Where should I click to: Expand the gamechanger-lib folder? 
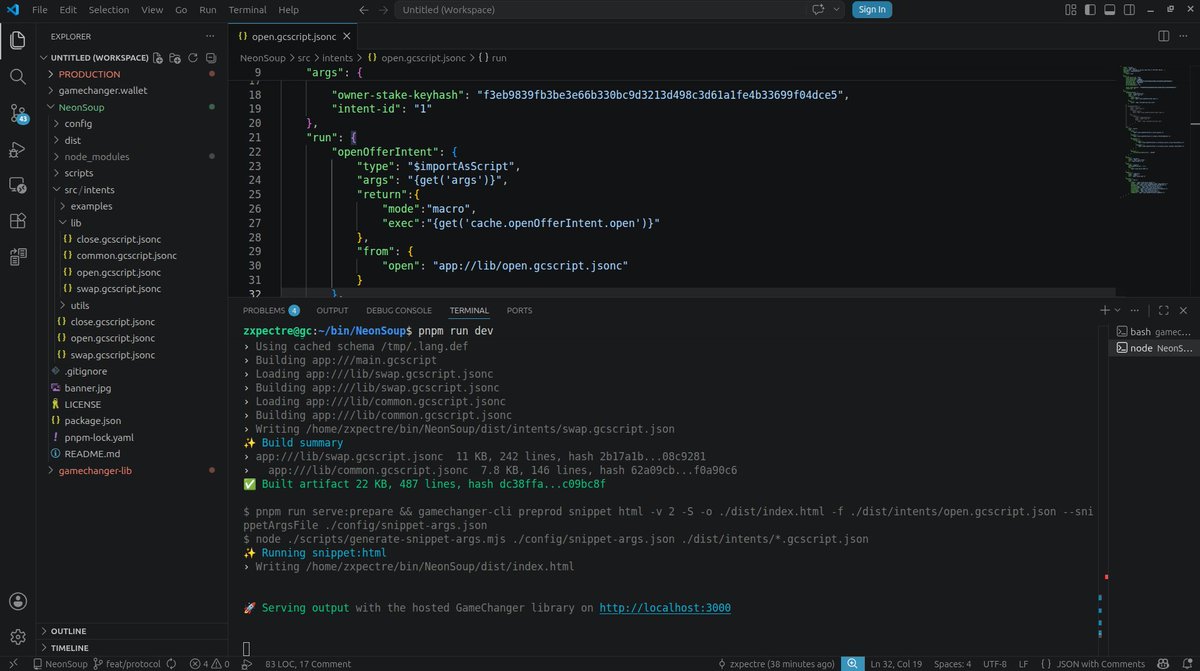click(x=94, y=470)
